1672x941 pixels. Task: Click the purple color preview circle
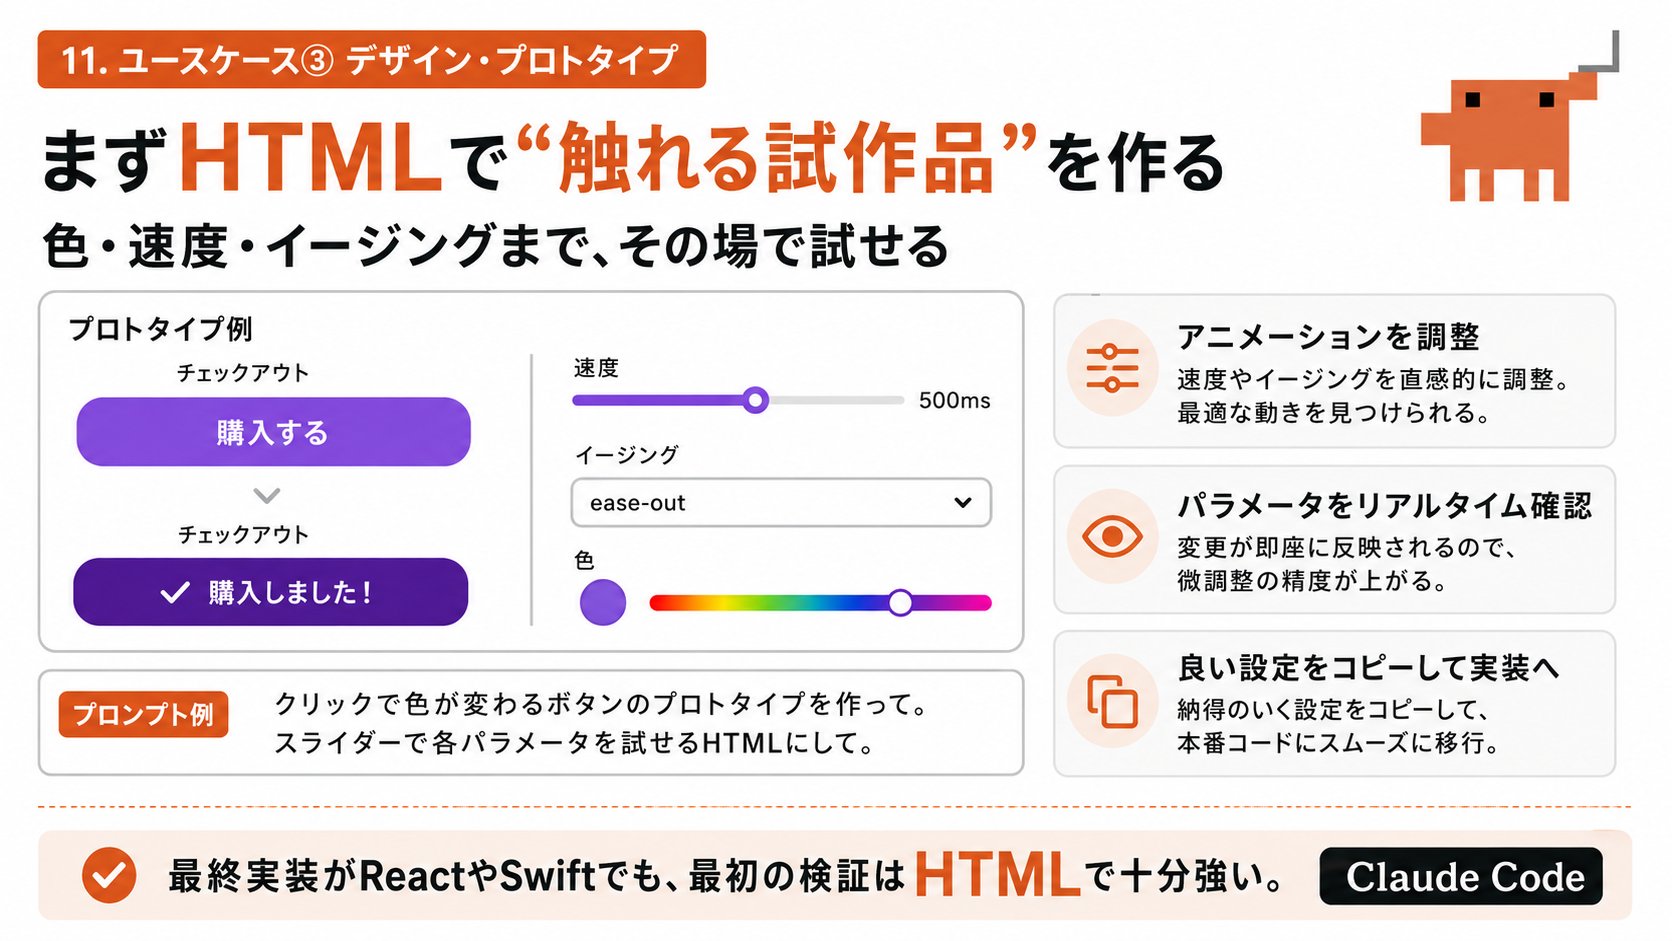coord(603,602)
